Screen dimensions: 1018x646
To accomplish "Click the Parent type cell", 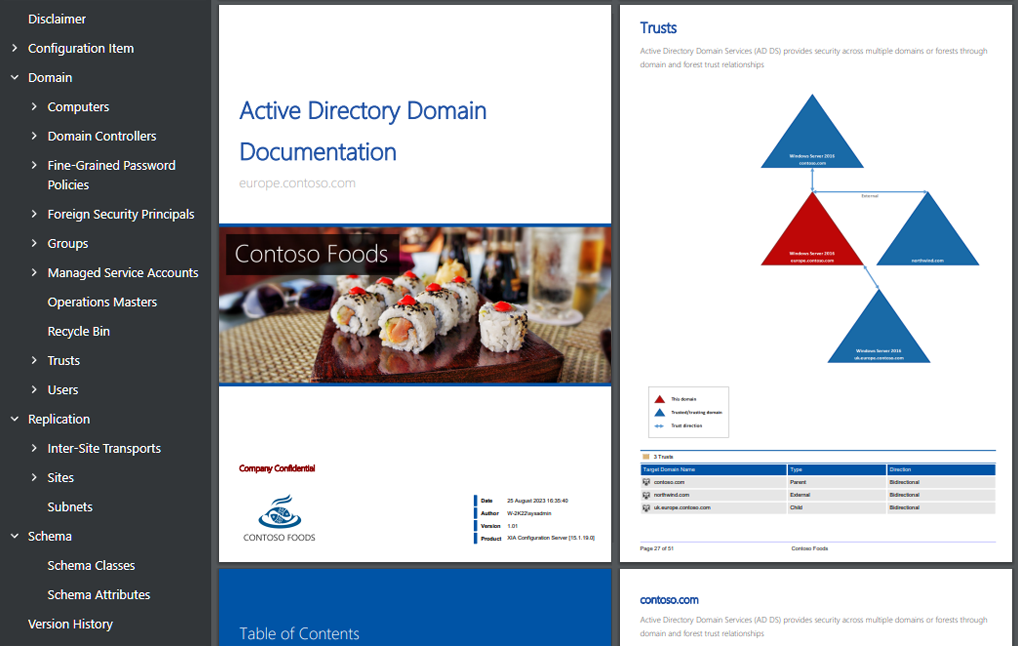I will [837, 482].
